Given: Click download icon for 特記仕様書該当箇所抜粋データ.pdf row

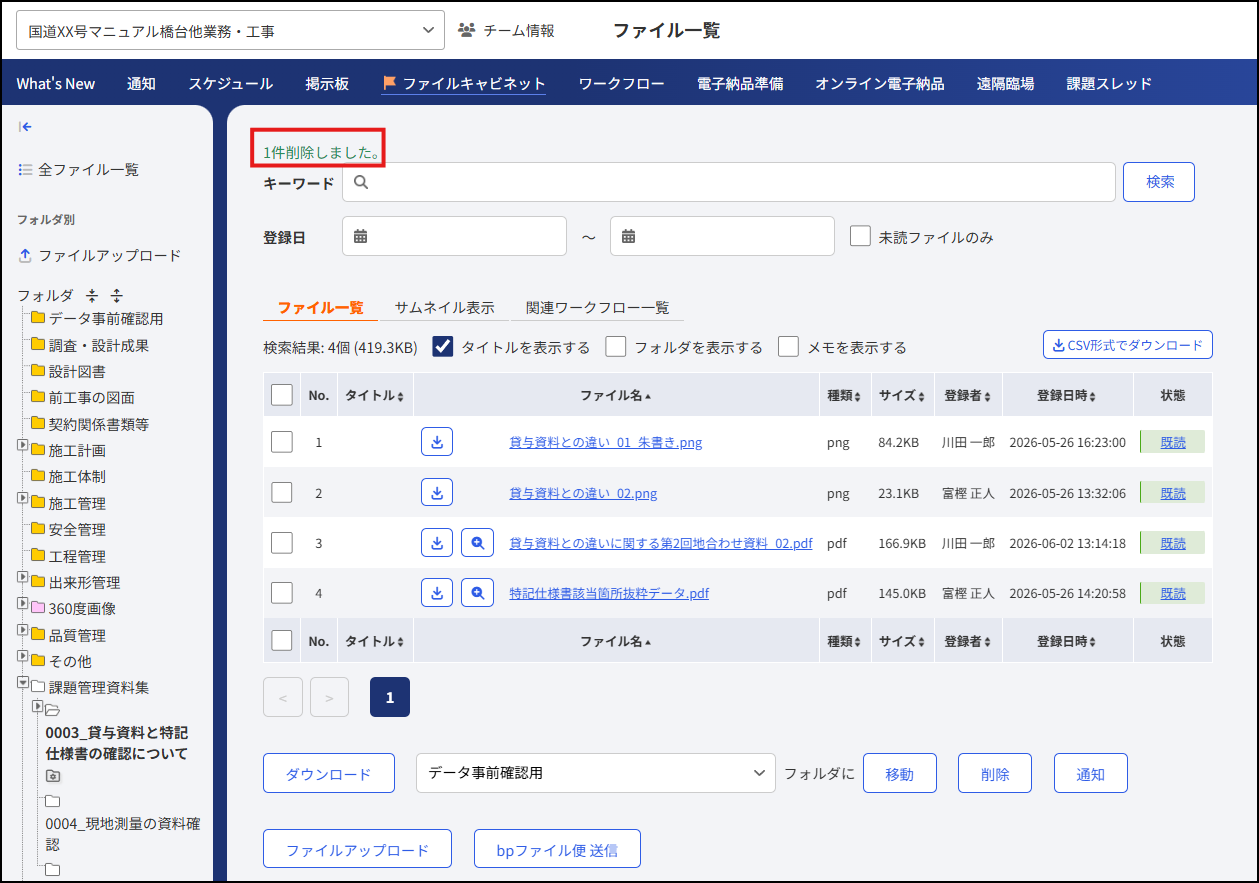Looking at the screenshot, I should pos(437,592).
